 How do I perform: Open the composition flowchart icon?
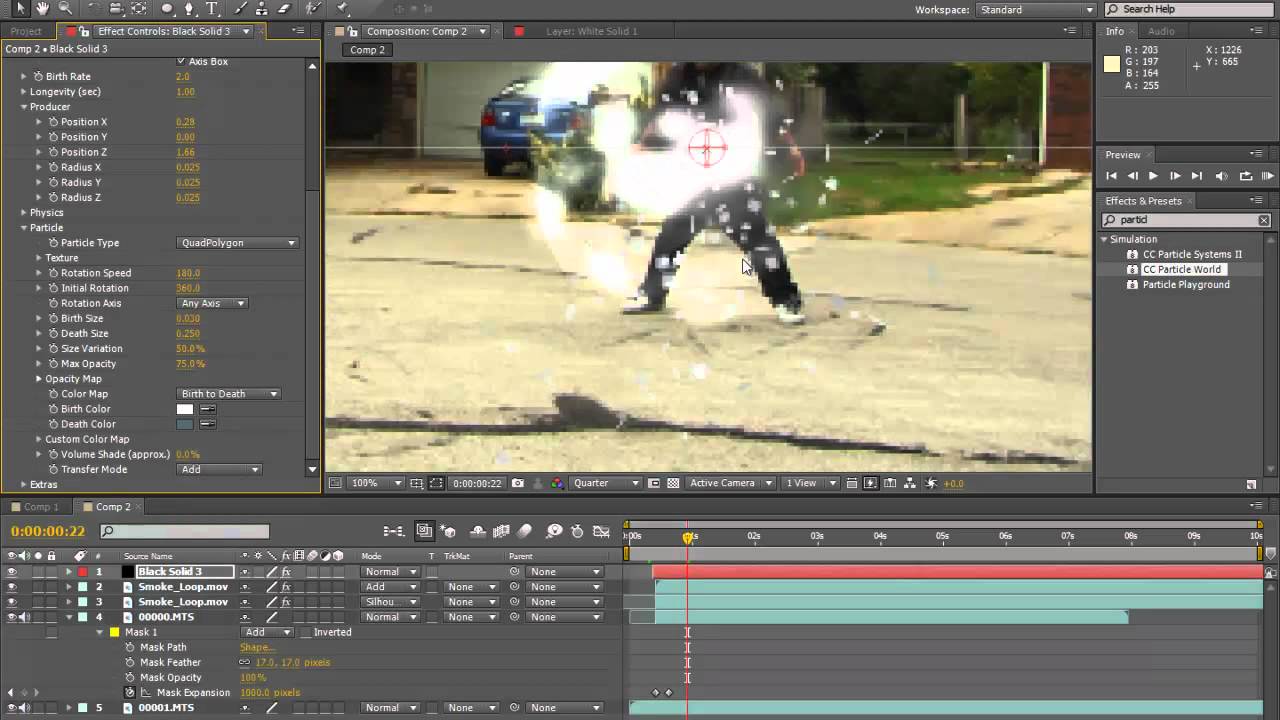tap(910, 483)
